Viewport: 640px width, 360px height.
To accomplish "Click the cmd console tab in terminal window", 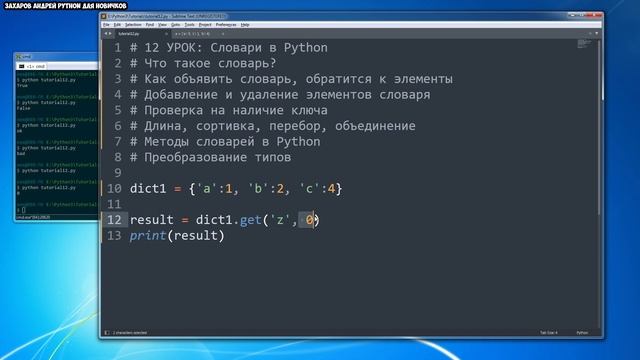I will [x=32, y=66].
